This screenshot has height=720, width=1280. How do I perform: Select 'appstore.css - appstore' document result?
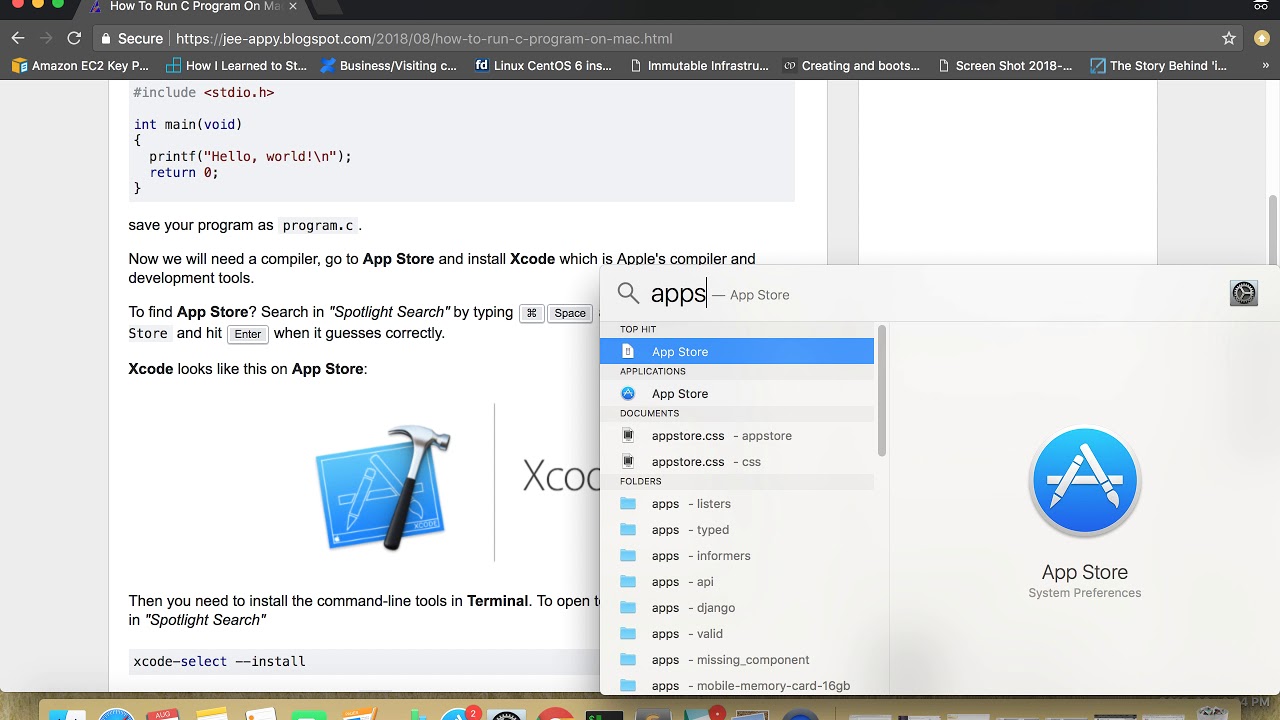click(737, 435)
